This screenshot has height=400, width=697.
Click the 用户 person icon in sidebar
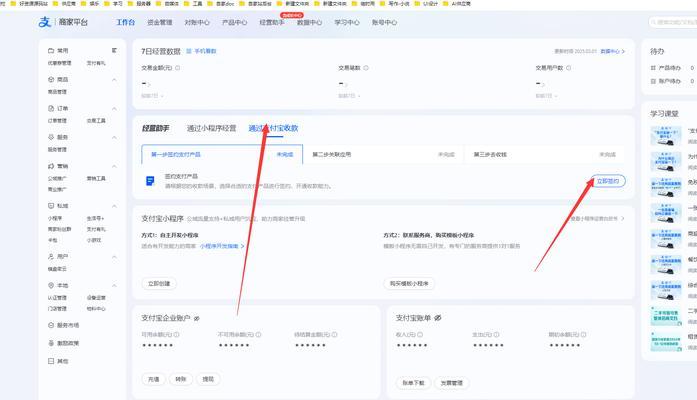pos(51,256)
